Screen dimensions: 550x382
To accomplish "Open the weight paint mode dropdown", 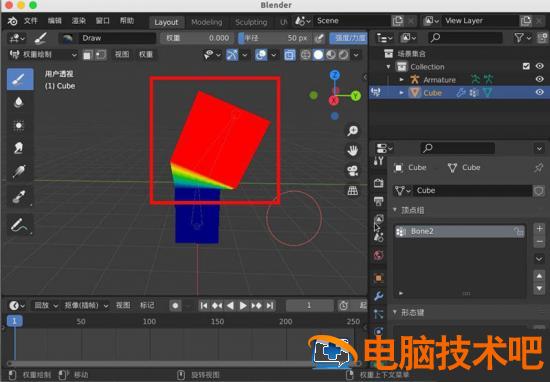I will pyautogui.click(x=43, y=55).
